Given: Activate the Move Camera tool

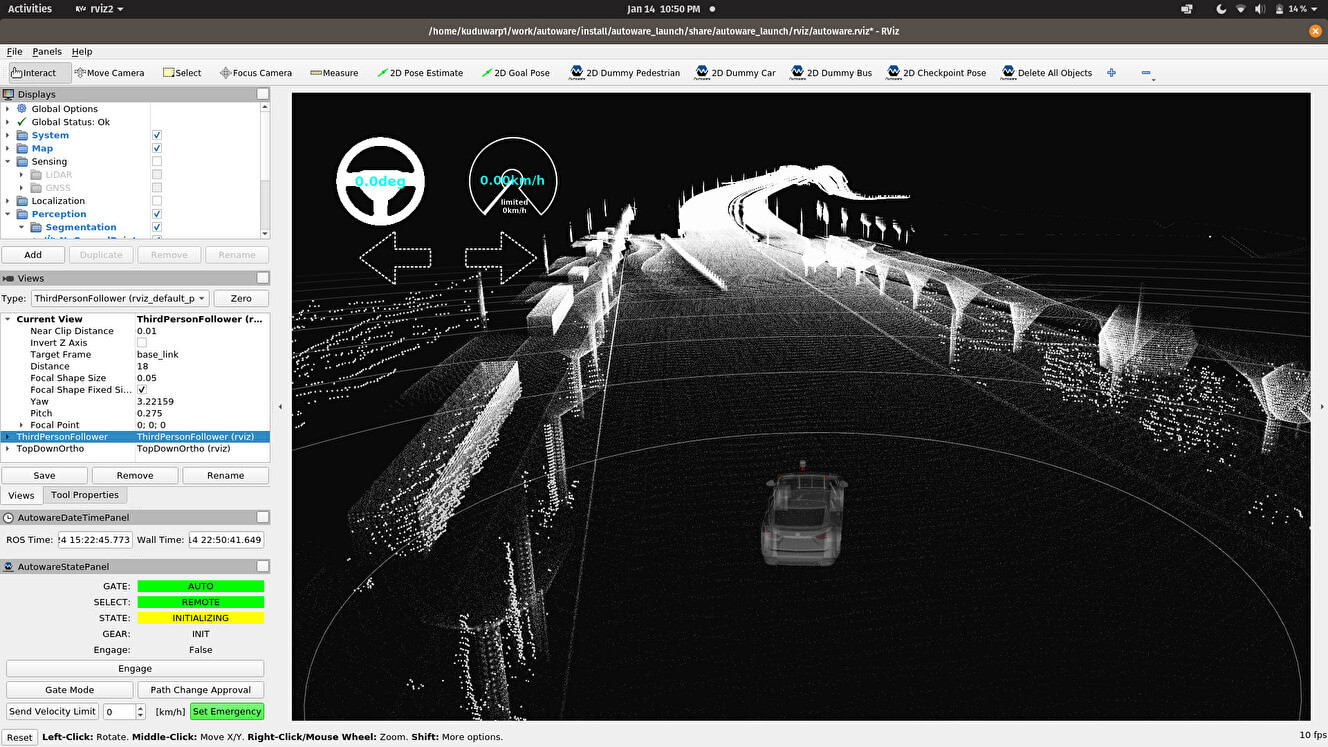Looking at the screenshot, I should pyautogui.click(x=108, y=73).
